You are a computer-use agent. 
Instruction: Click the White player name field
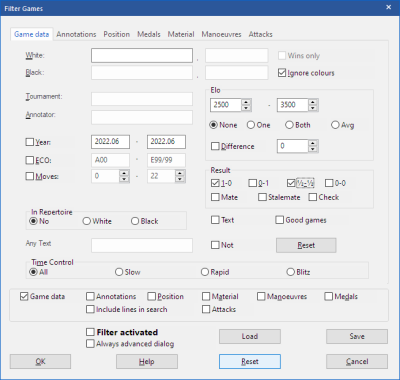click(142, 55)
